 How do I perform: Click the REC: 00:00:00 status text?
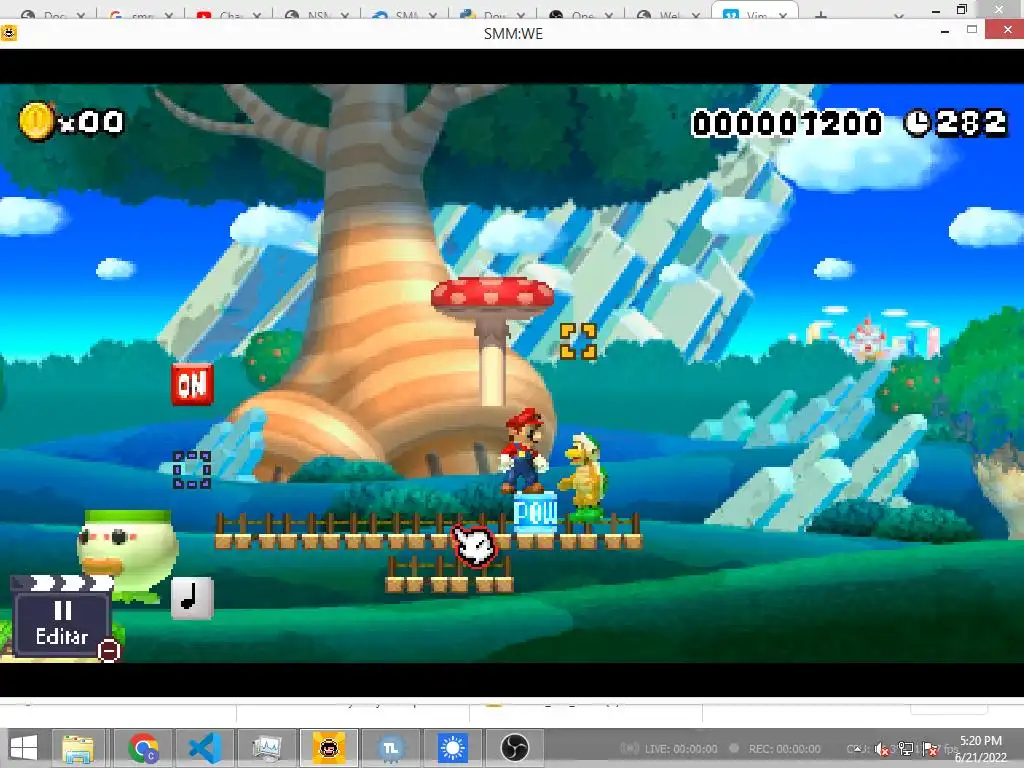pos(784,749)
